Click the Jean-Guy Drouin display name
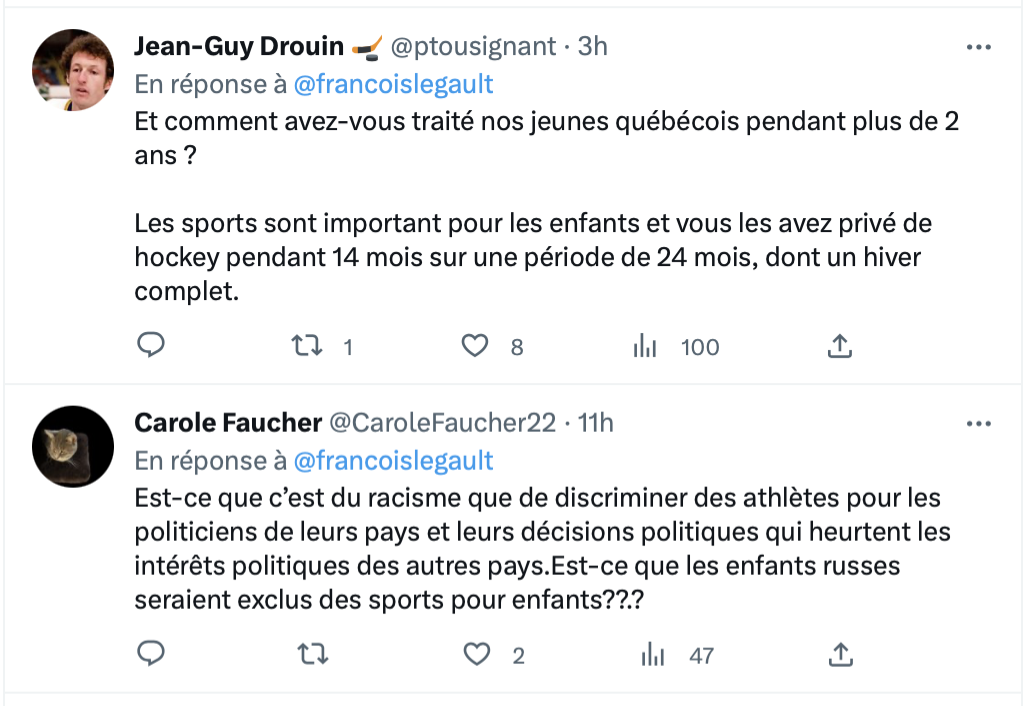1026x706 pixels. (239, 46)
